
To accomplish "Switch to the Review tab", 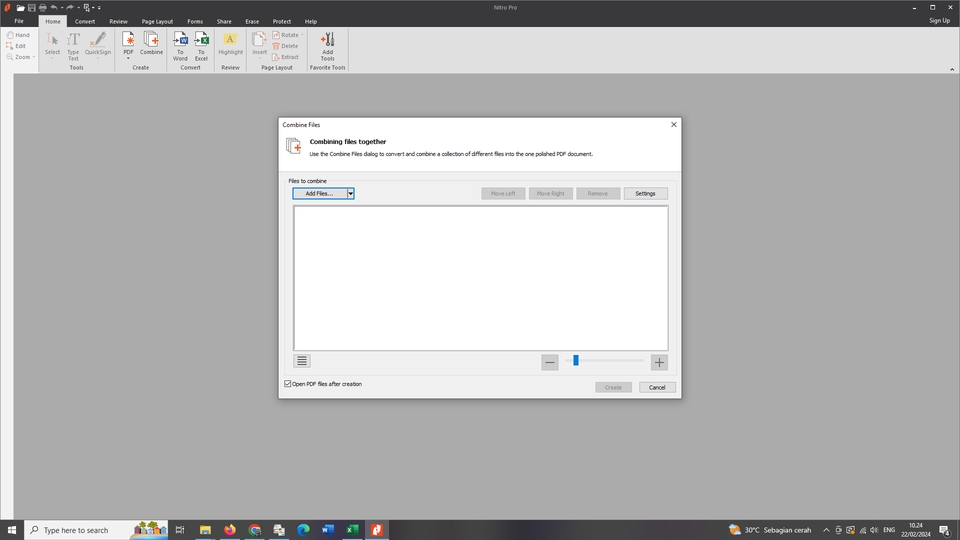I will point(118,21).
